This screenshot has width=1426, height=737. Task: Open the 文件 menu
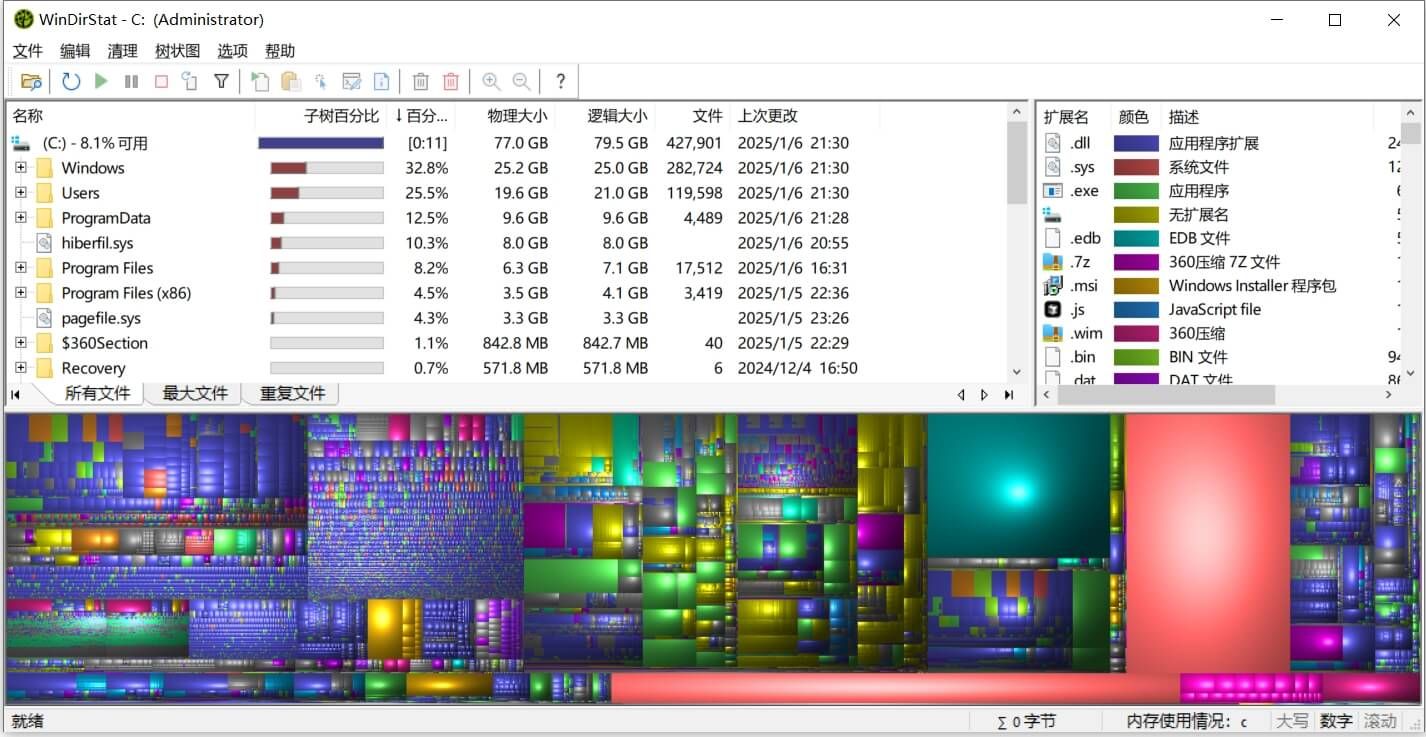tap(28, 51)
